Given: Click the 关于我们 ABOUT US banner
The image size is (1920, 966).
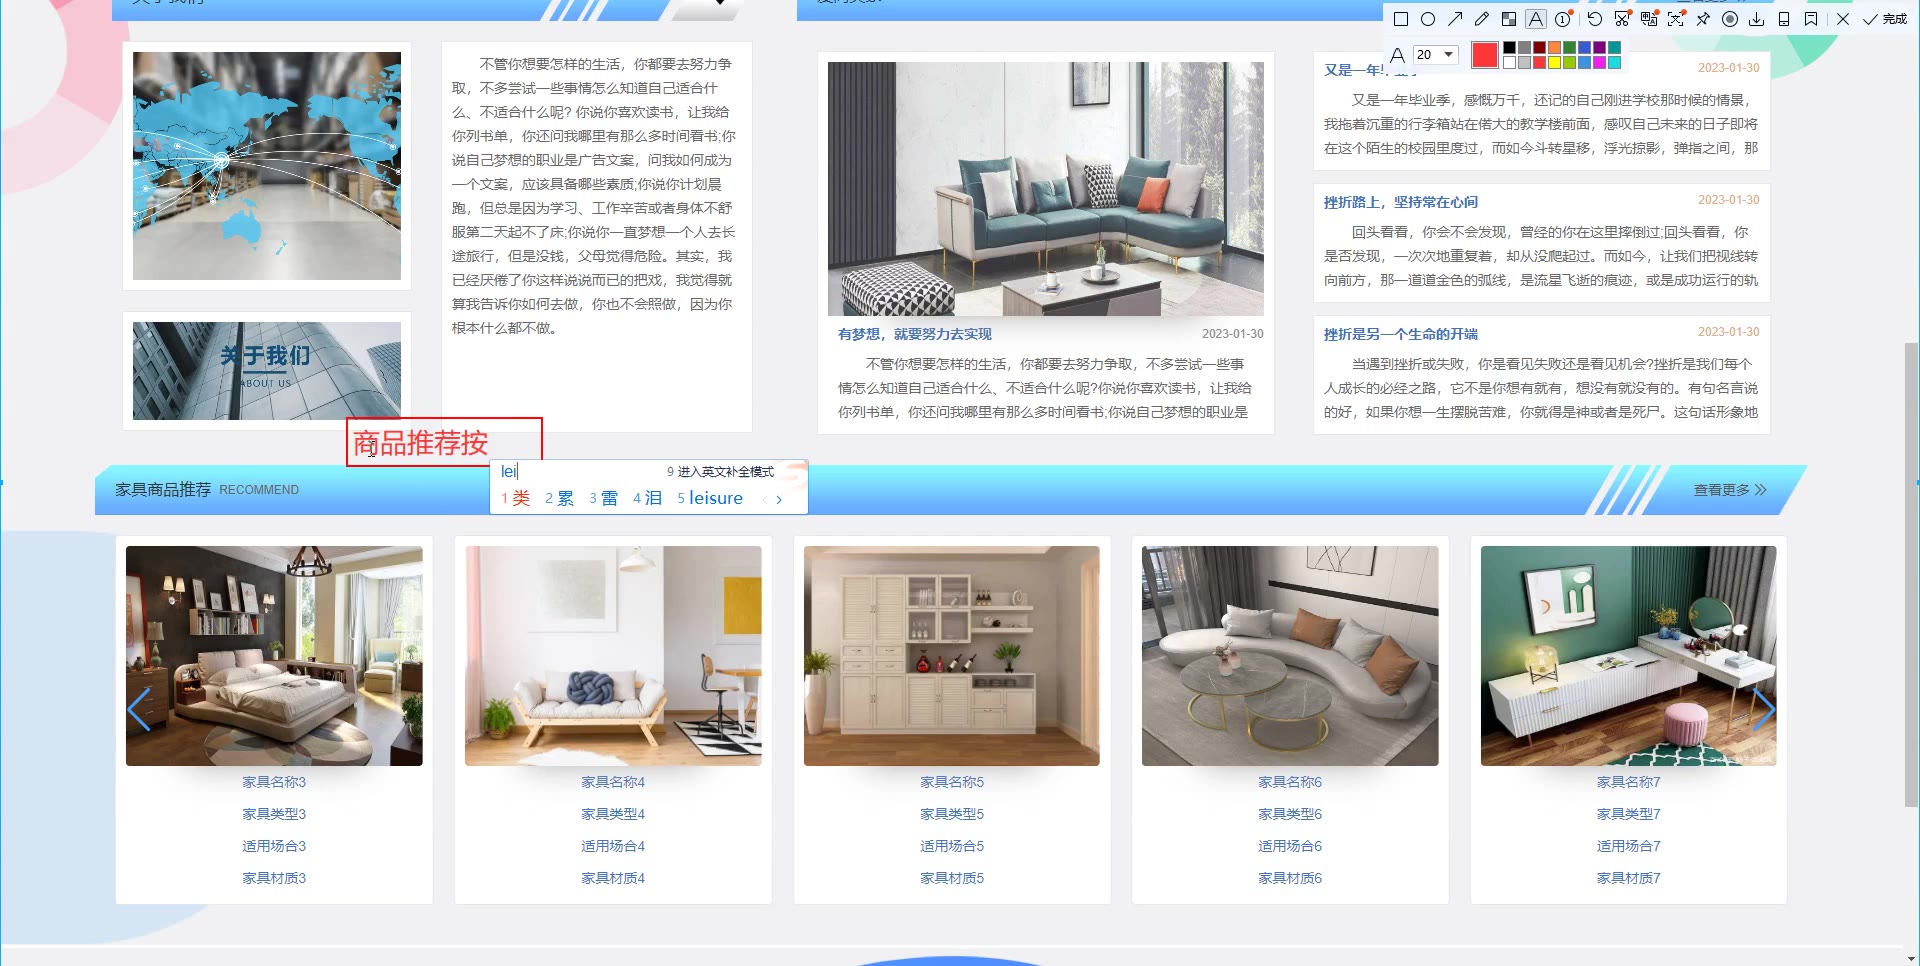Looking at the screenshot, I should 267,371.
